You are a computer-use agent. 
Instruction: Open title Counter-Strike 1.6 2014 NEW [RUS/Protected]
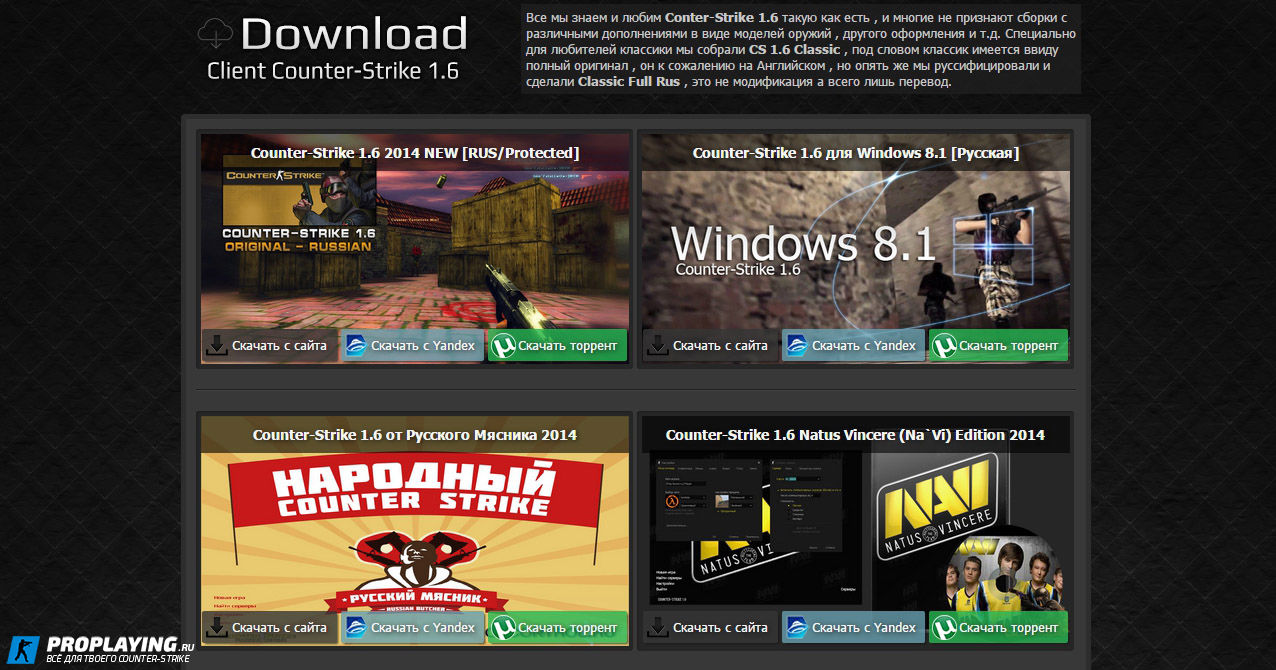point(415,153)
